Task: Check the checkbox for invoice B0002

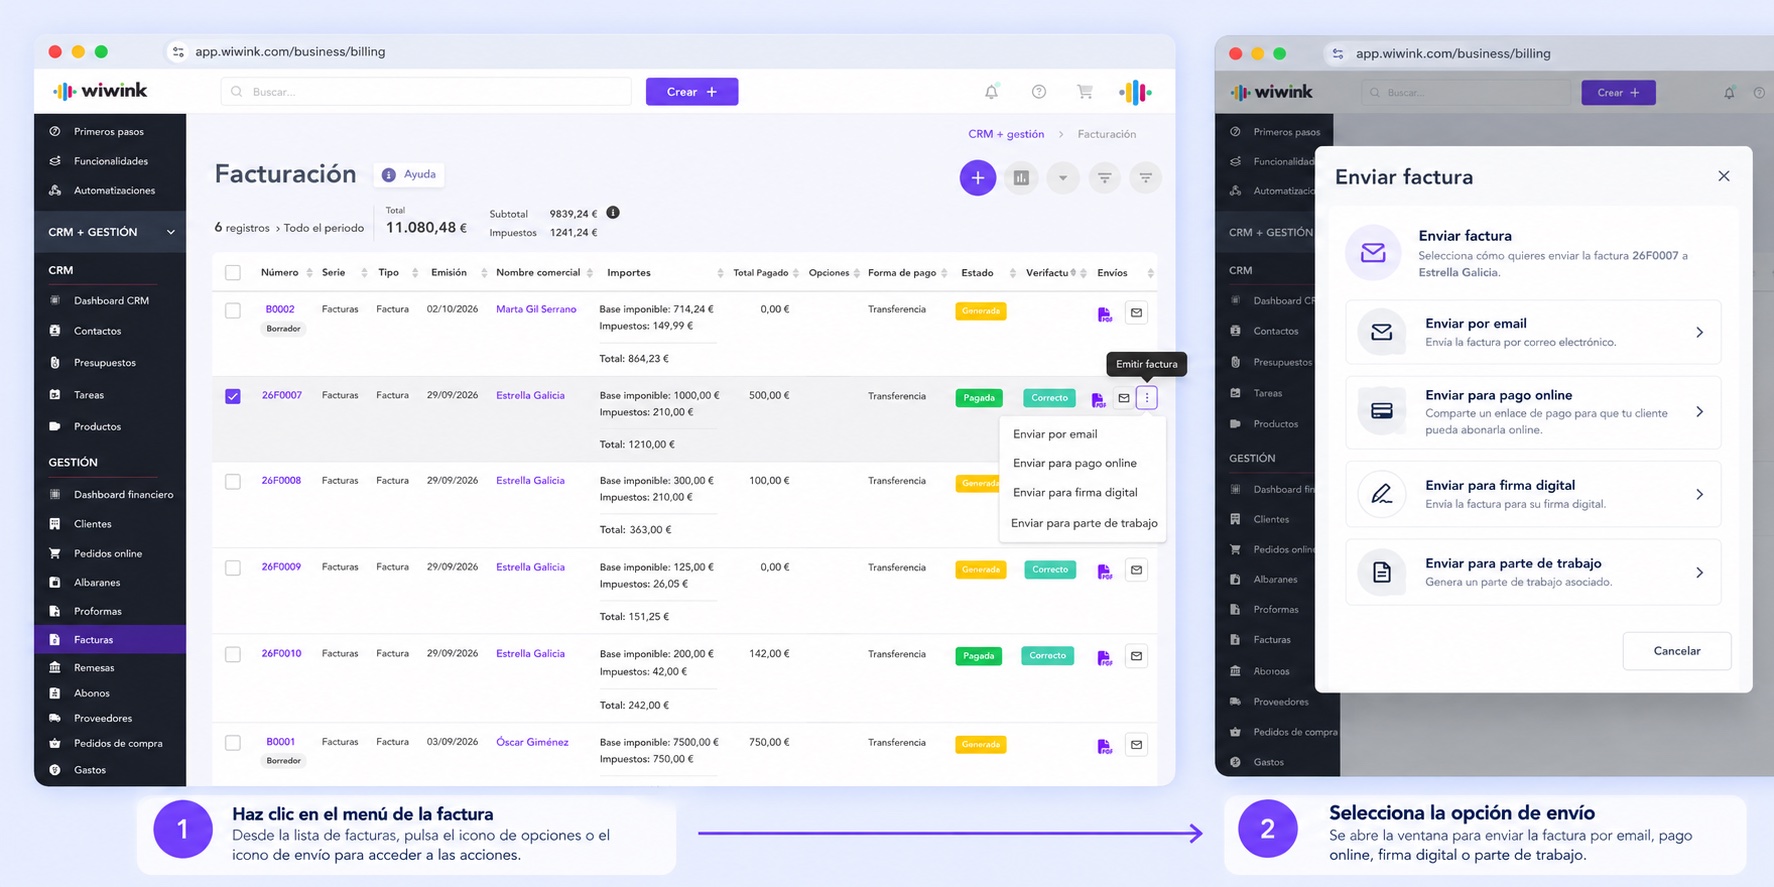Action: [233, 310]
